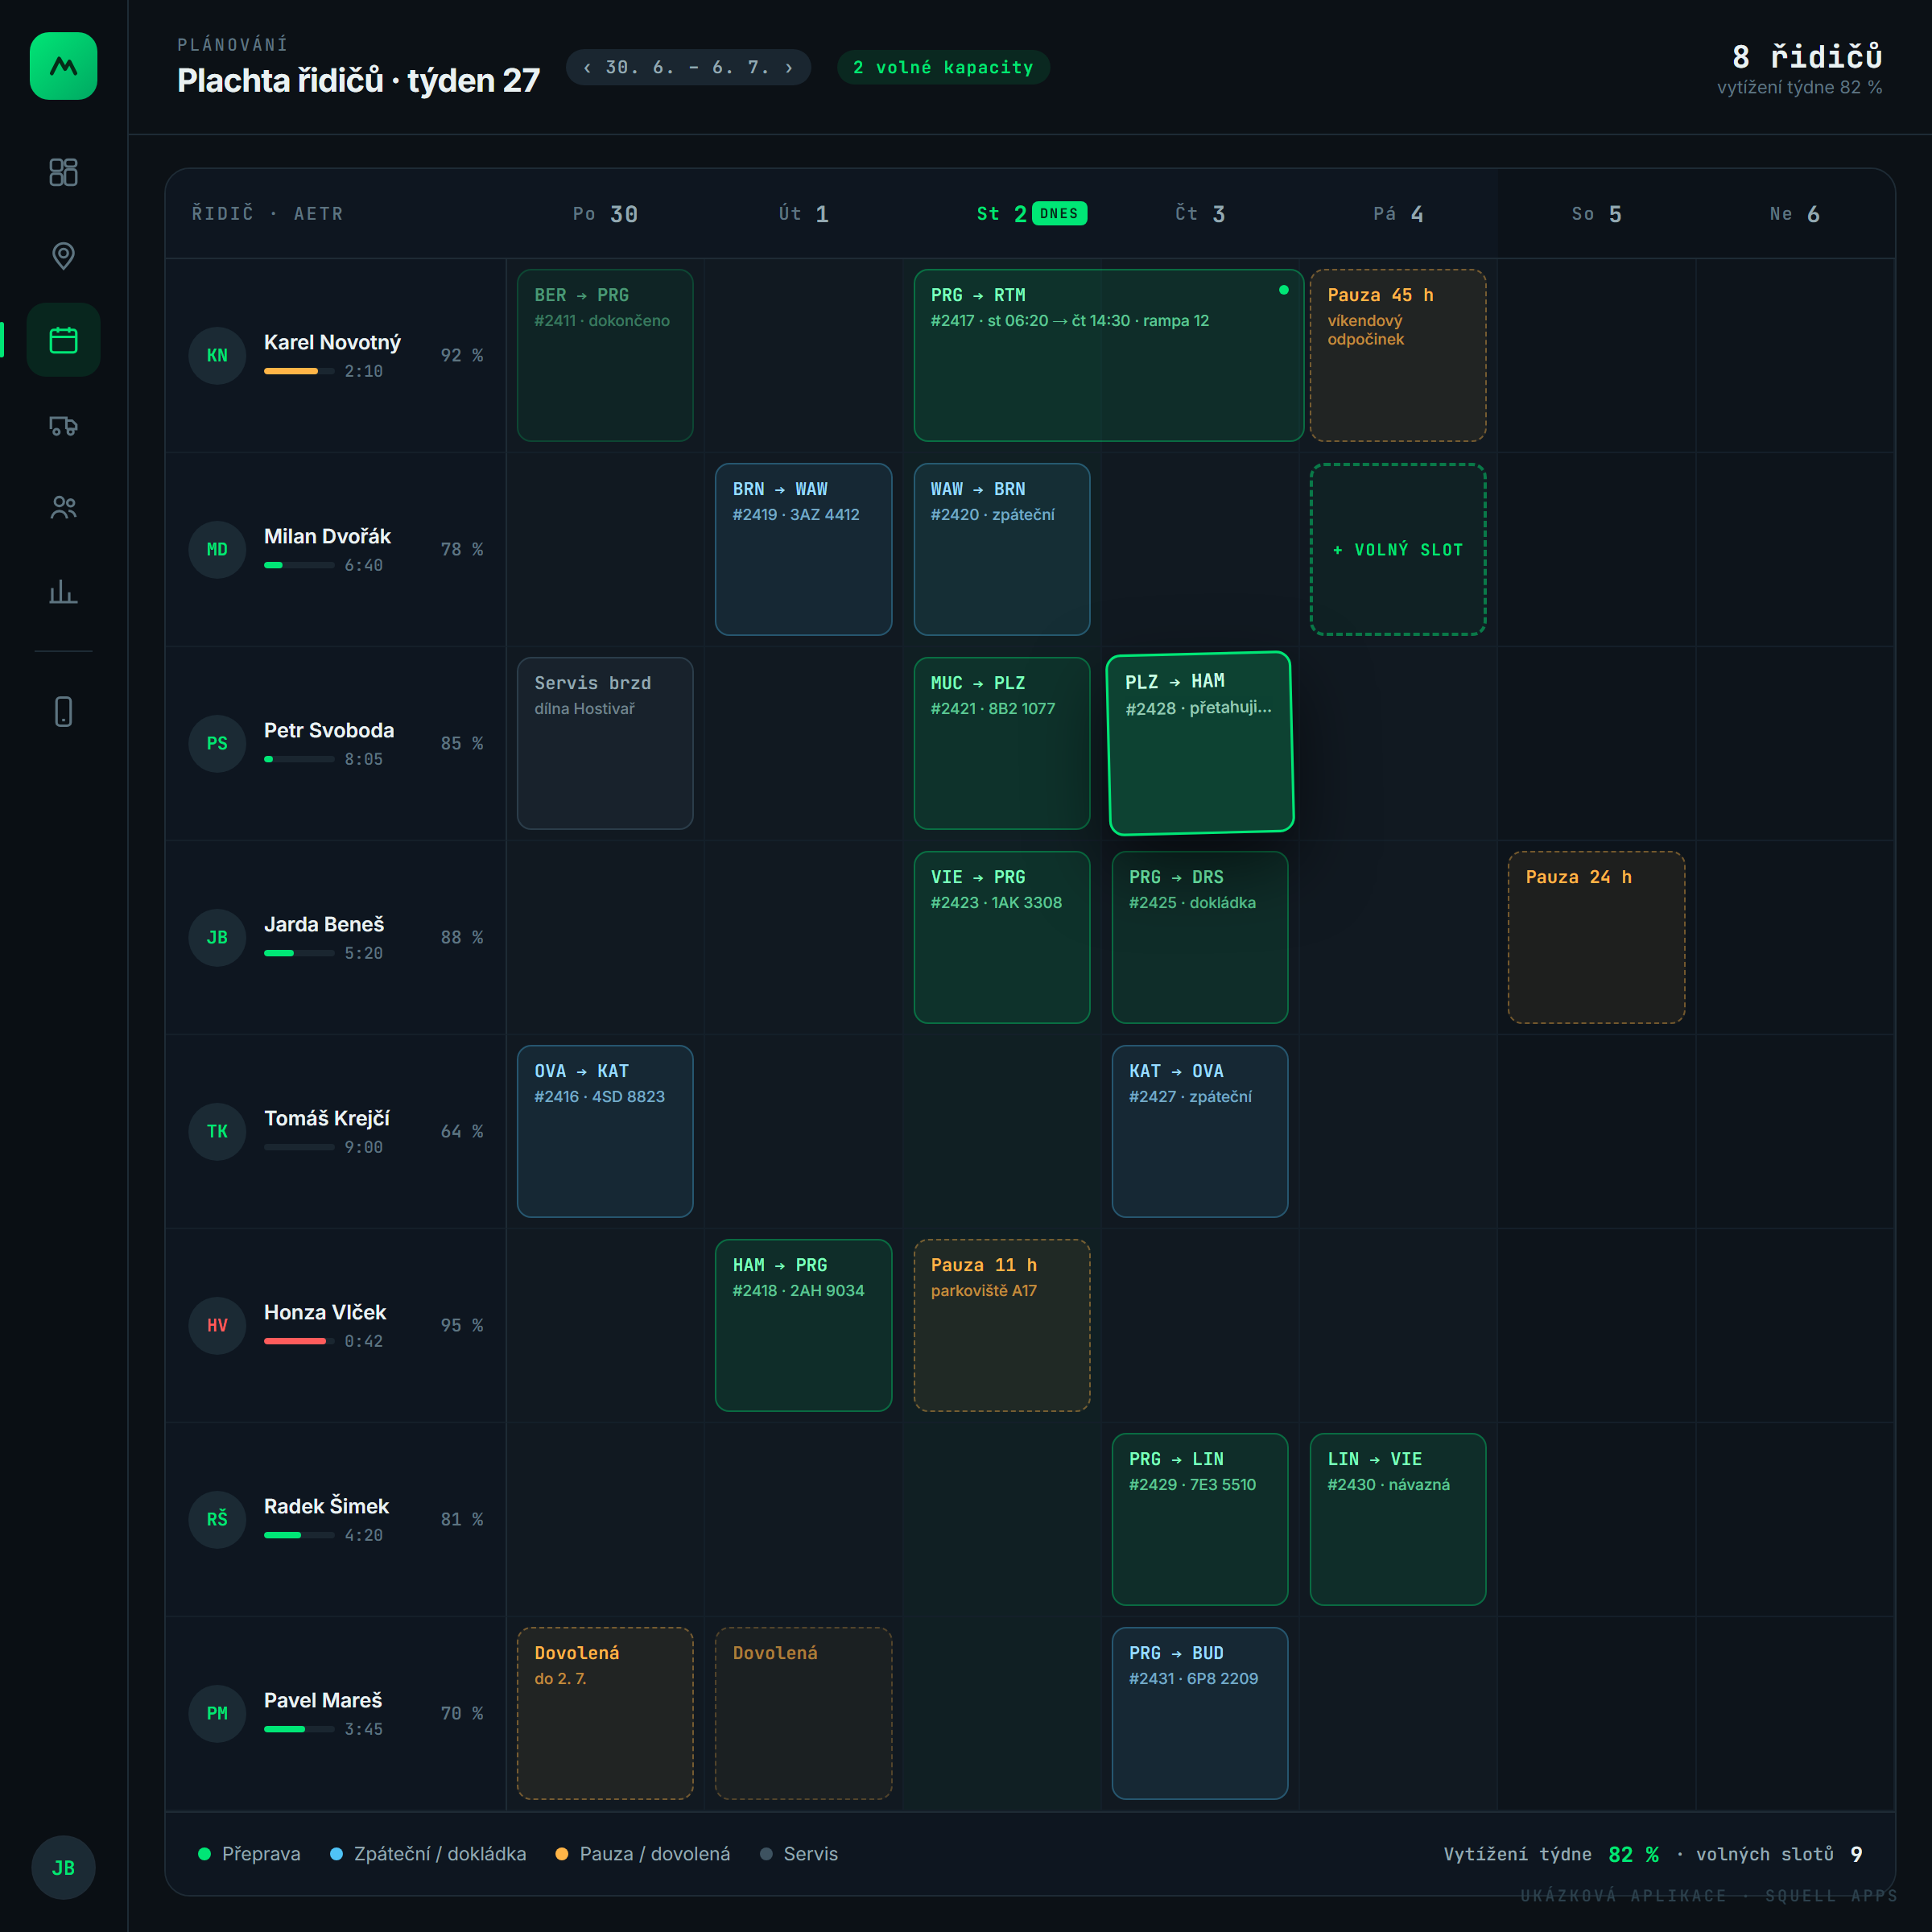
Task: Open the Pauza 45 h weekend rest card
Action: coord(1398,355)
